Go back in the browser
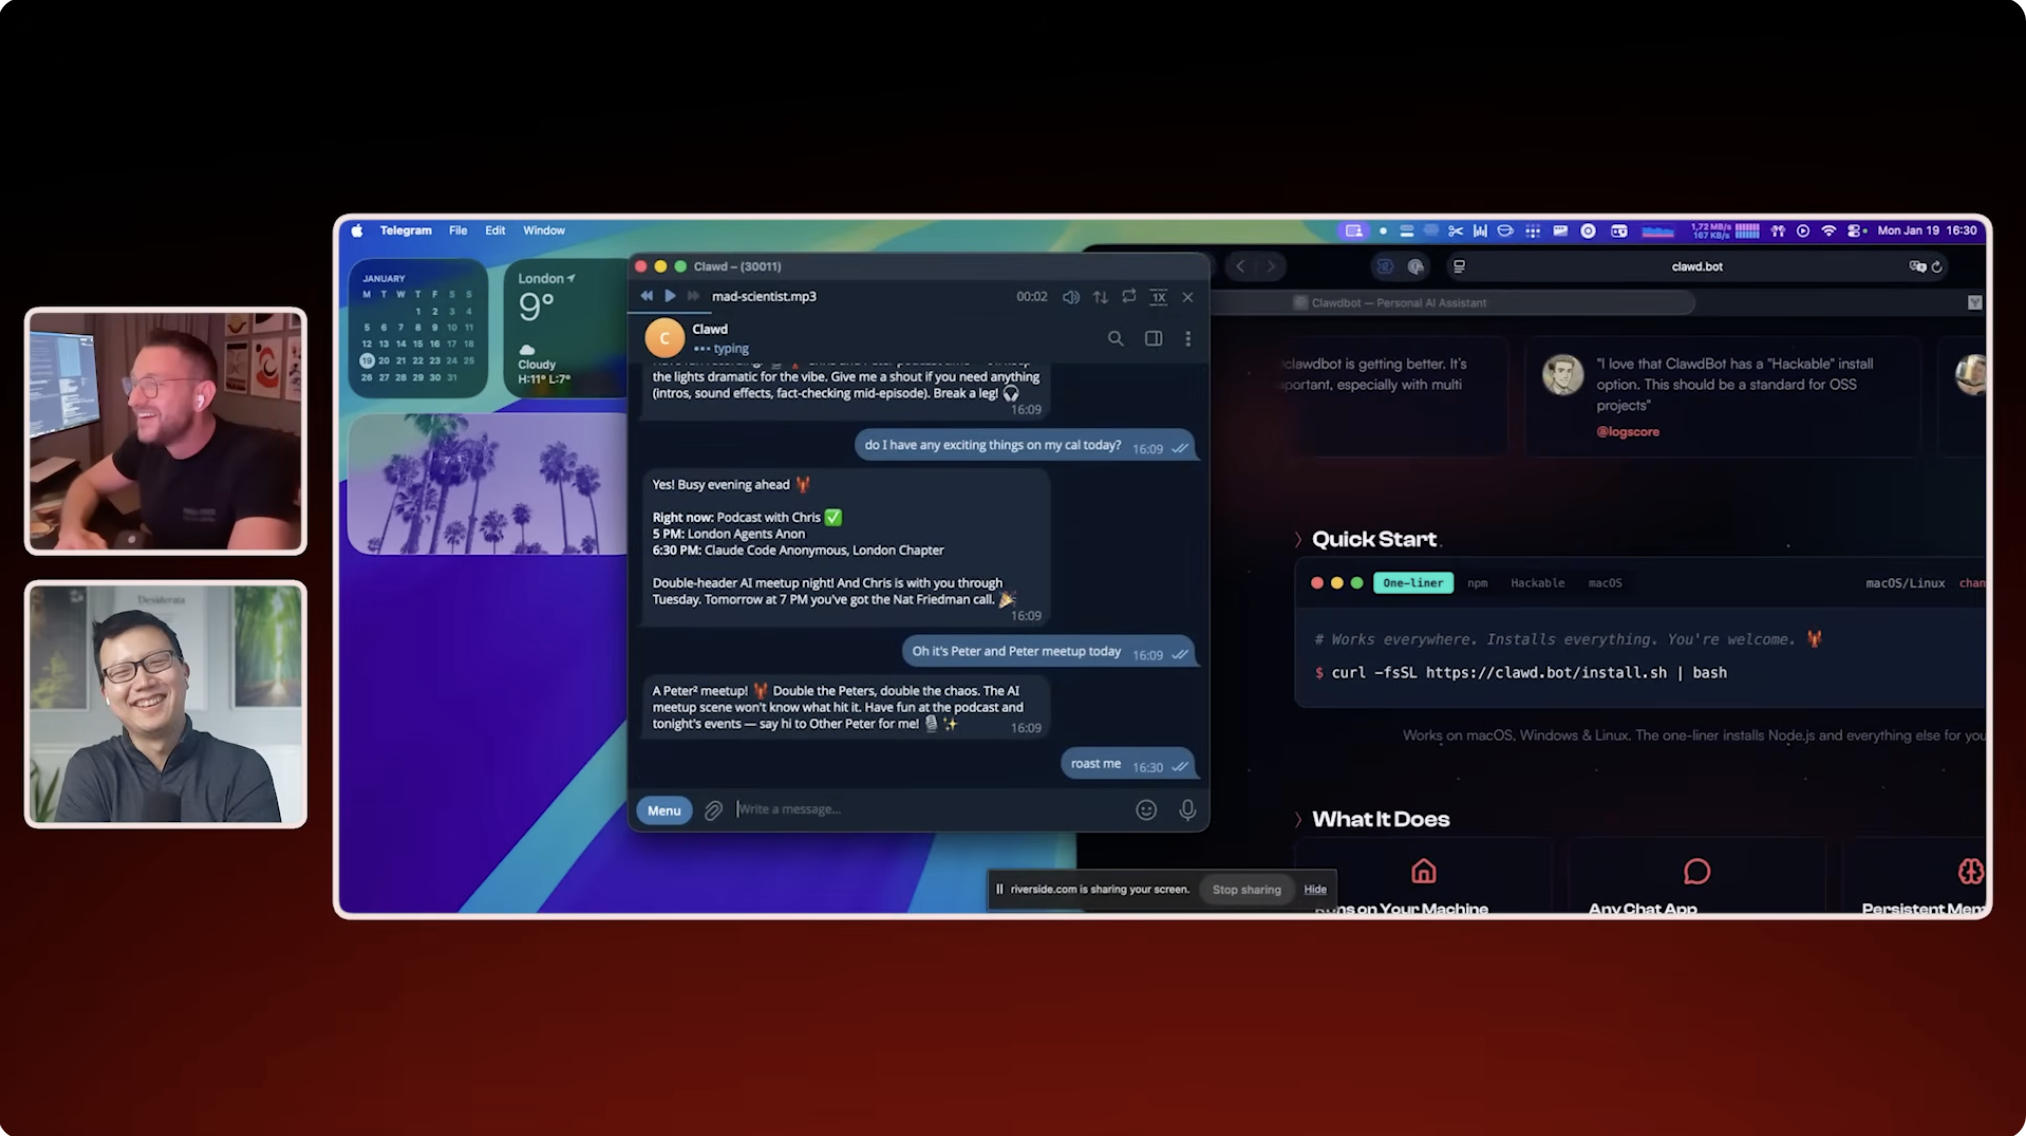The image size is (2026, 1136). [1241, 267]
